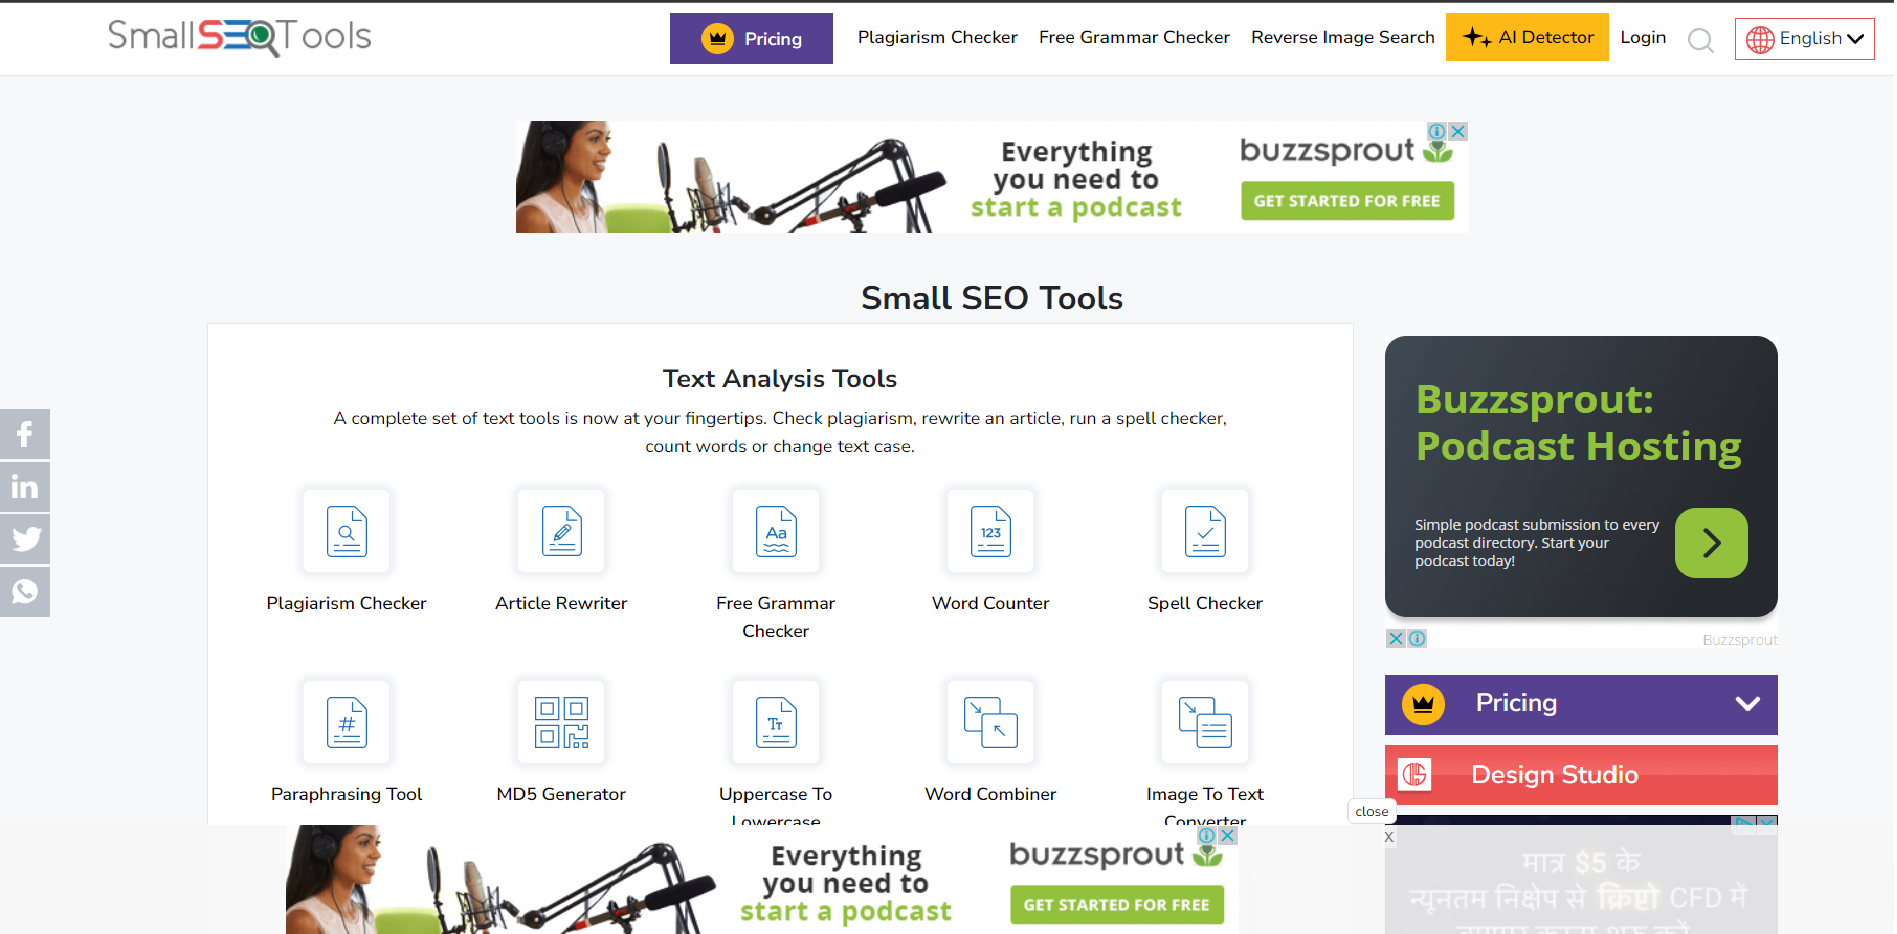Screen dimensions: 1897x934
Task: Open the Word Counter tool icon
Action: (x=990, y=531)
